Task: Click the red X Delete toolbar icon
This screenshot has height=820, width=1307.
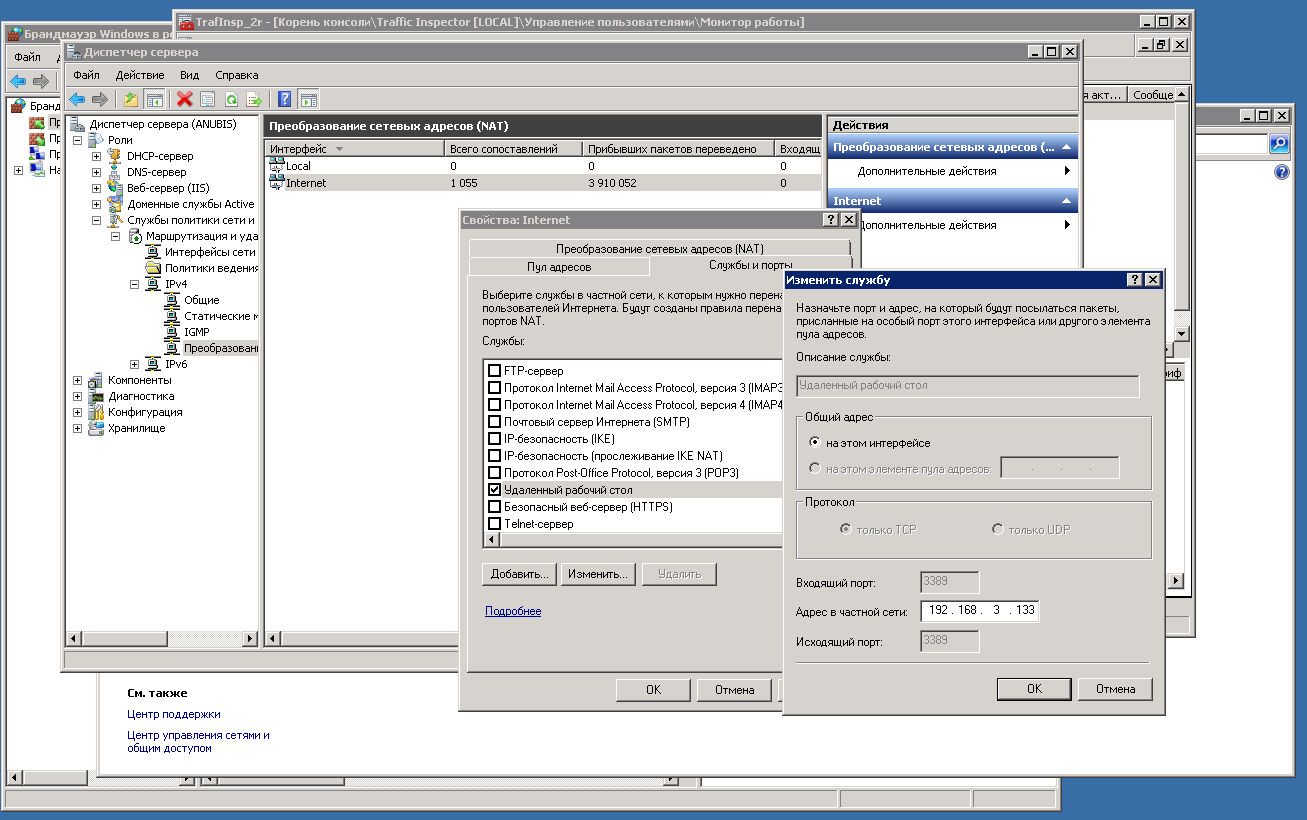Action: 185,99
